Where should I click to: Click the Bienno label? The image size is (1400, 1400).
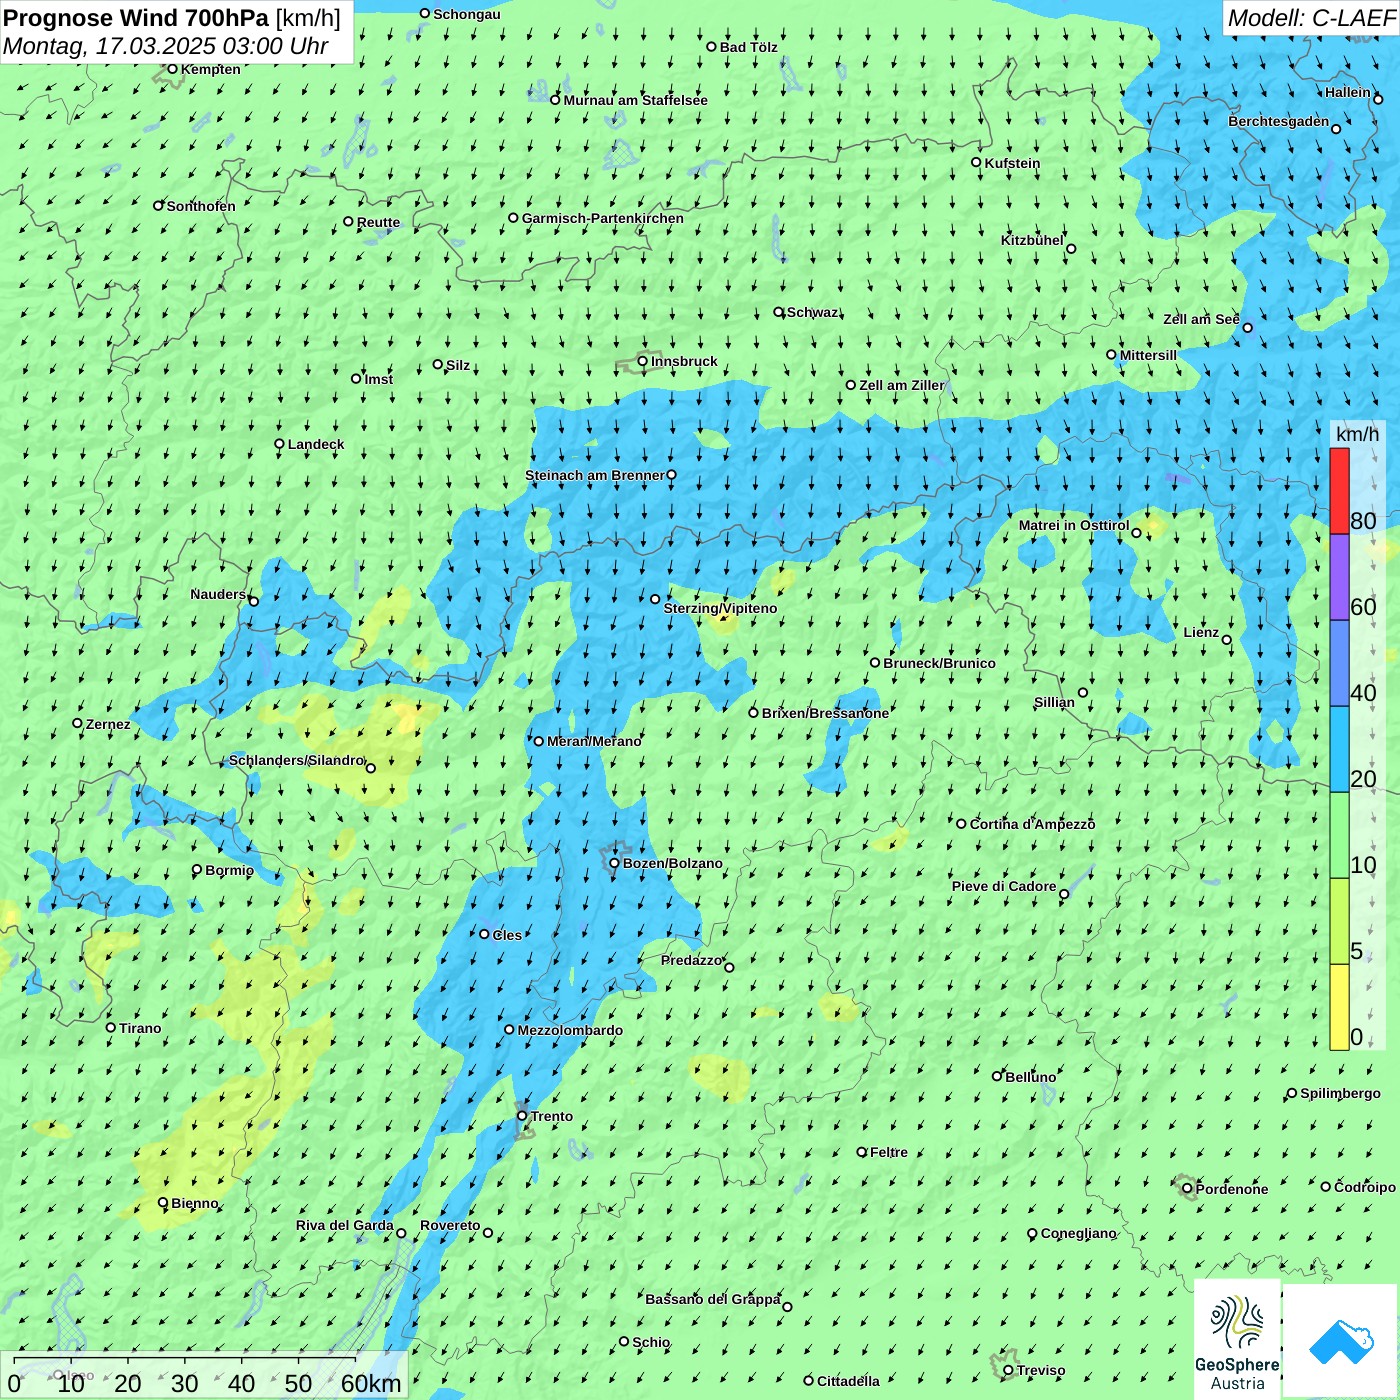pyautogui.click(x=194, y=1203)
